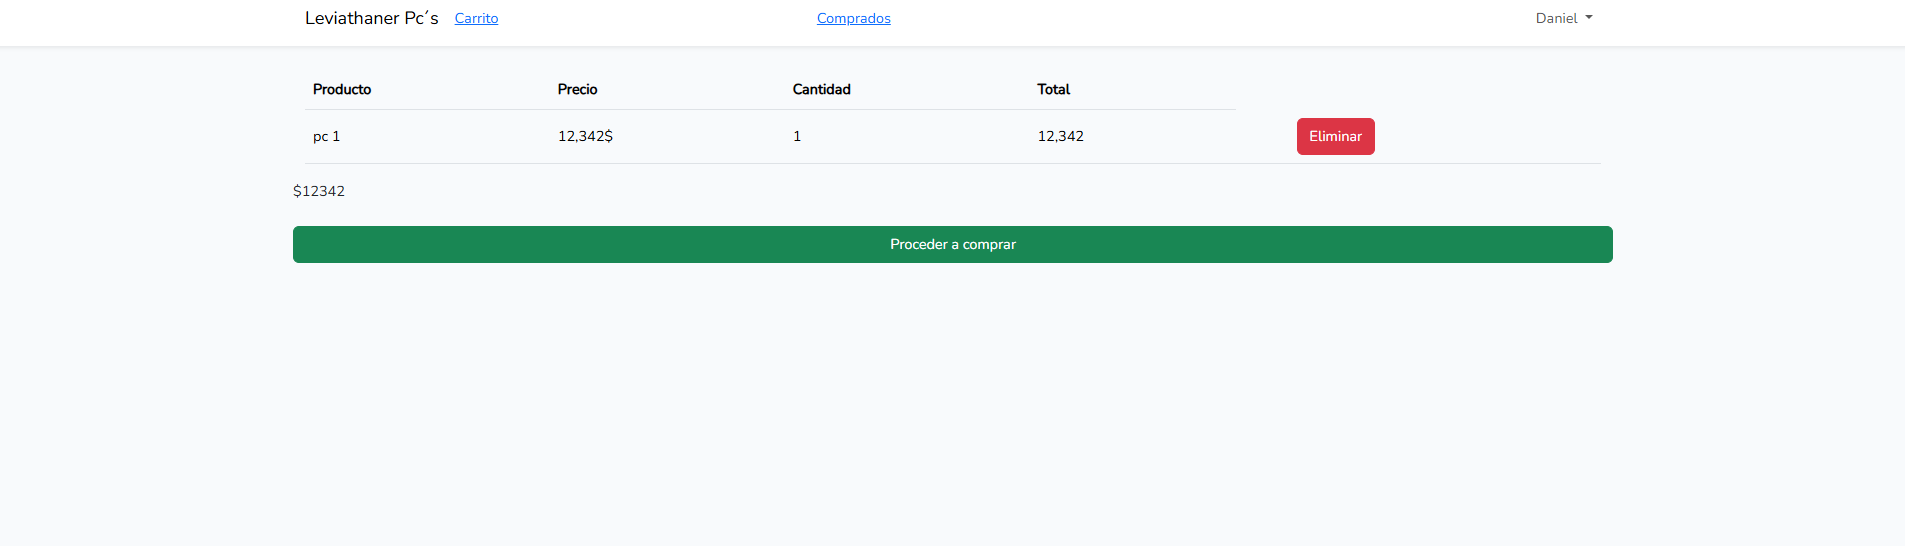Click the product name pc 1
This screenshot has height=546, width=1905.
326,136
